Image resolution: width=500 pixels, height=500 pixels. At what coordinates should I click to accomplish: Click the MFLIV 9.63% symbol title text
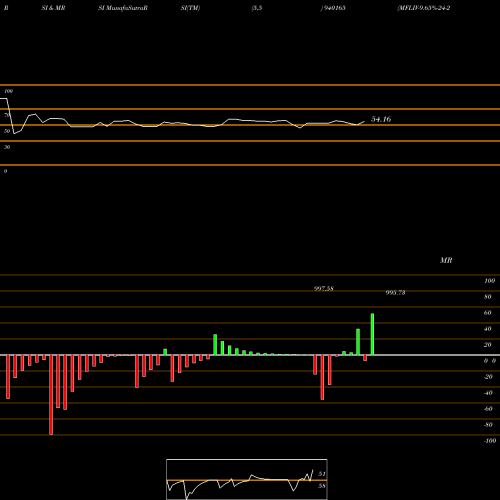[424, 8]
